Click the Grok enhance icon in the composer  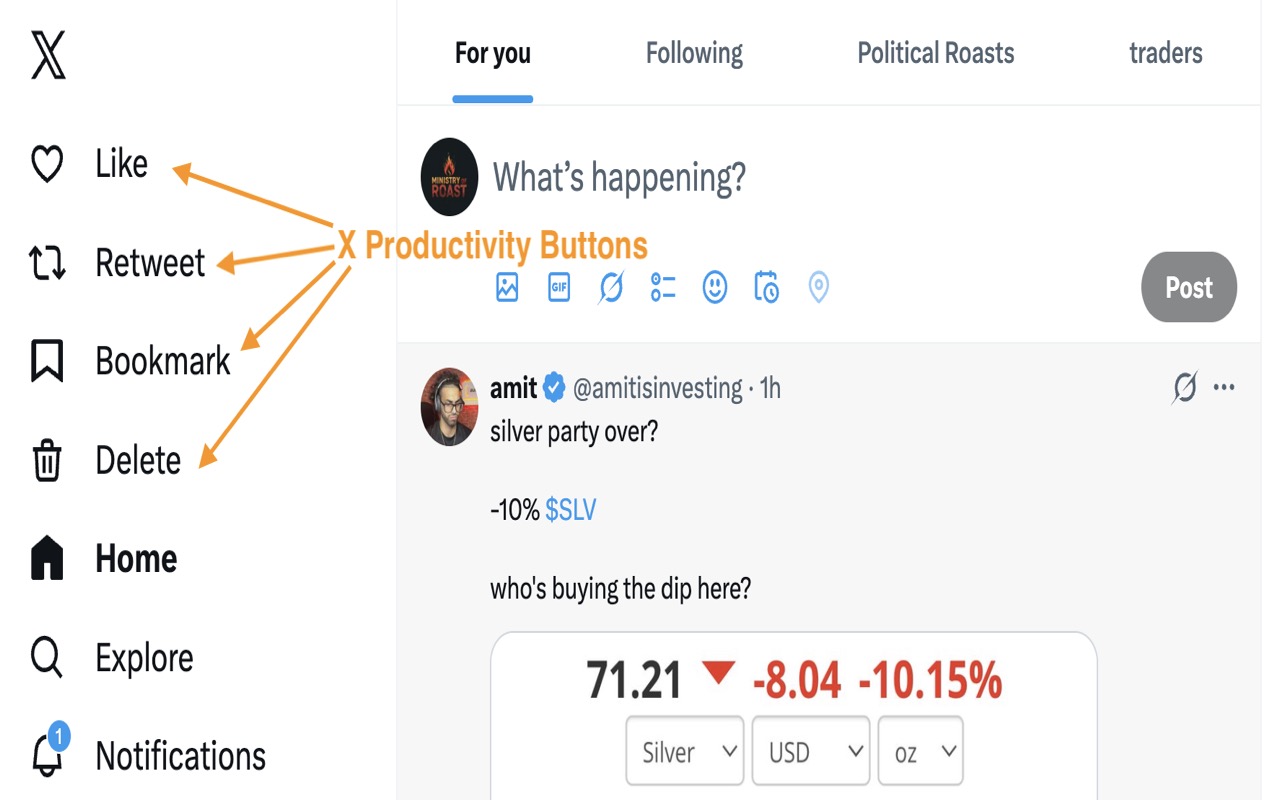(x=610, y=287)
